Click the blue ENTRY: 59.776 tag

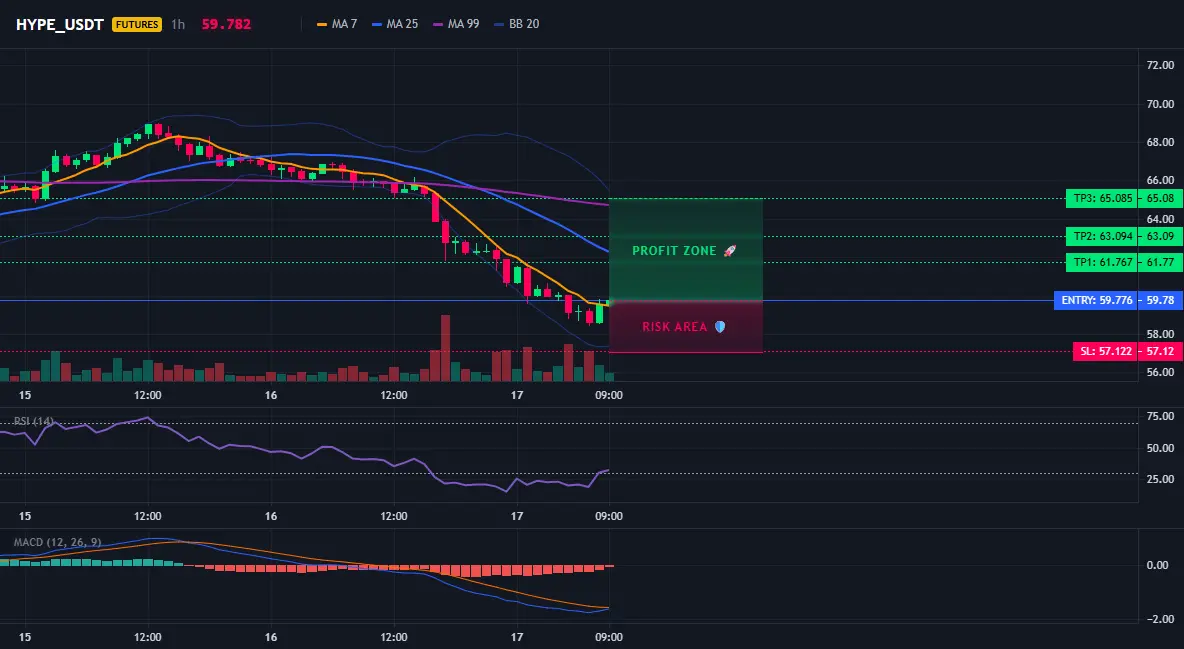(x=1098, y=301)
